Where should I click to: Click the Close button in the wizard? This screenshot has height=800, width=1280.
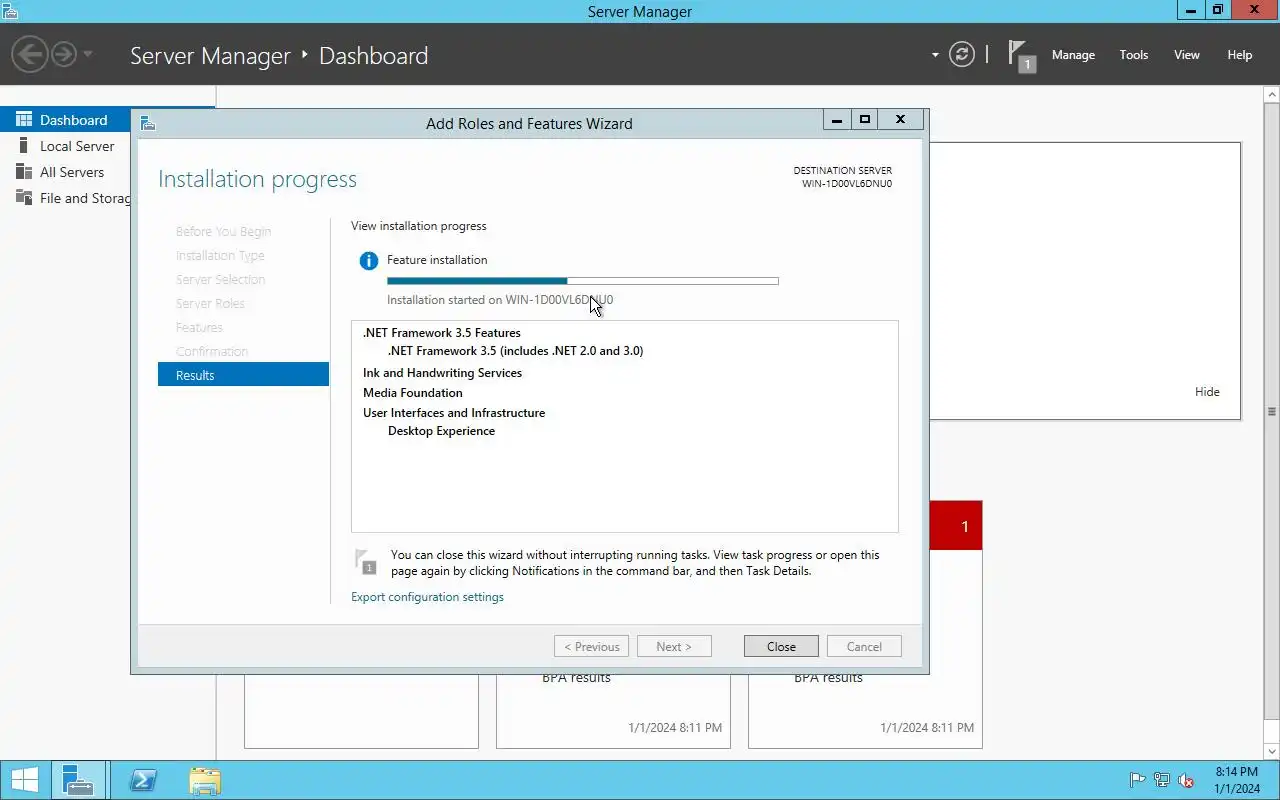781,647
